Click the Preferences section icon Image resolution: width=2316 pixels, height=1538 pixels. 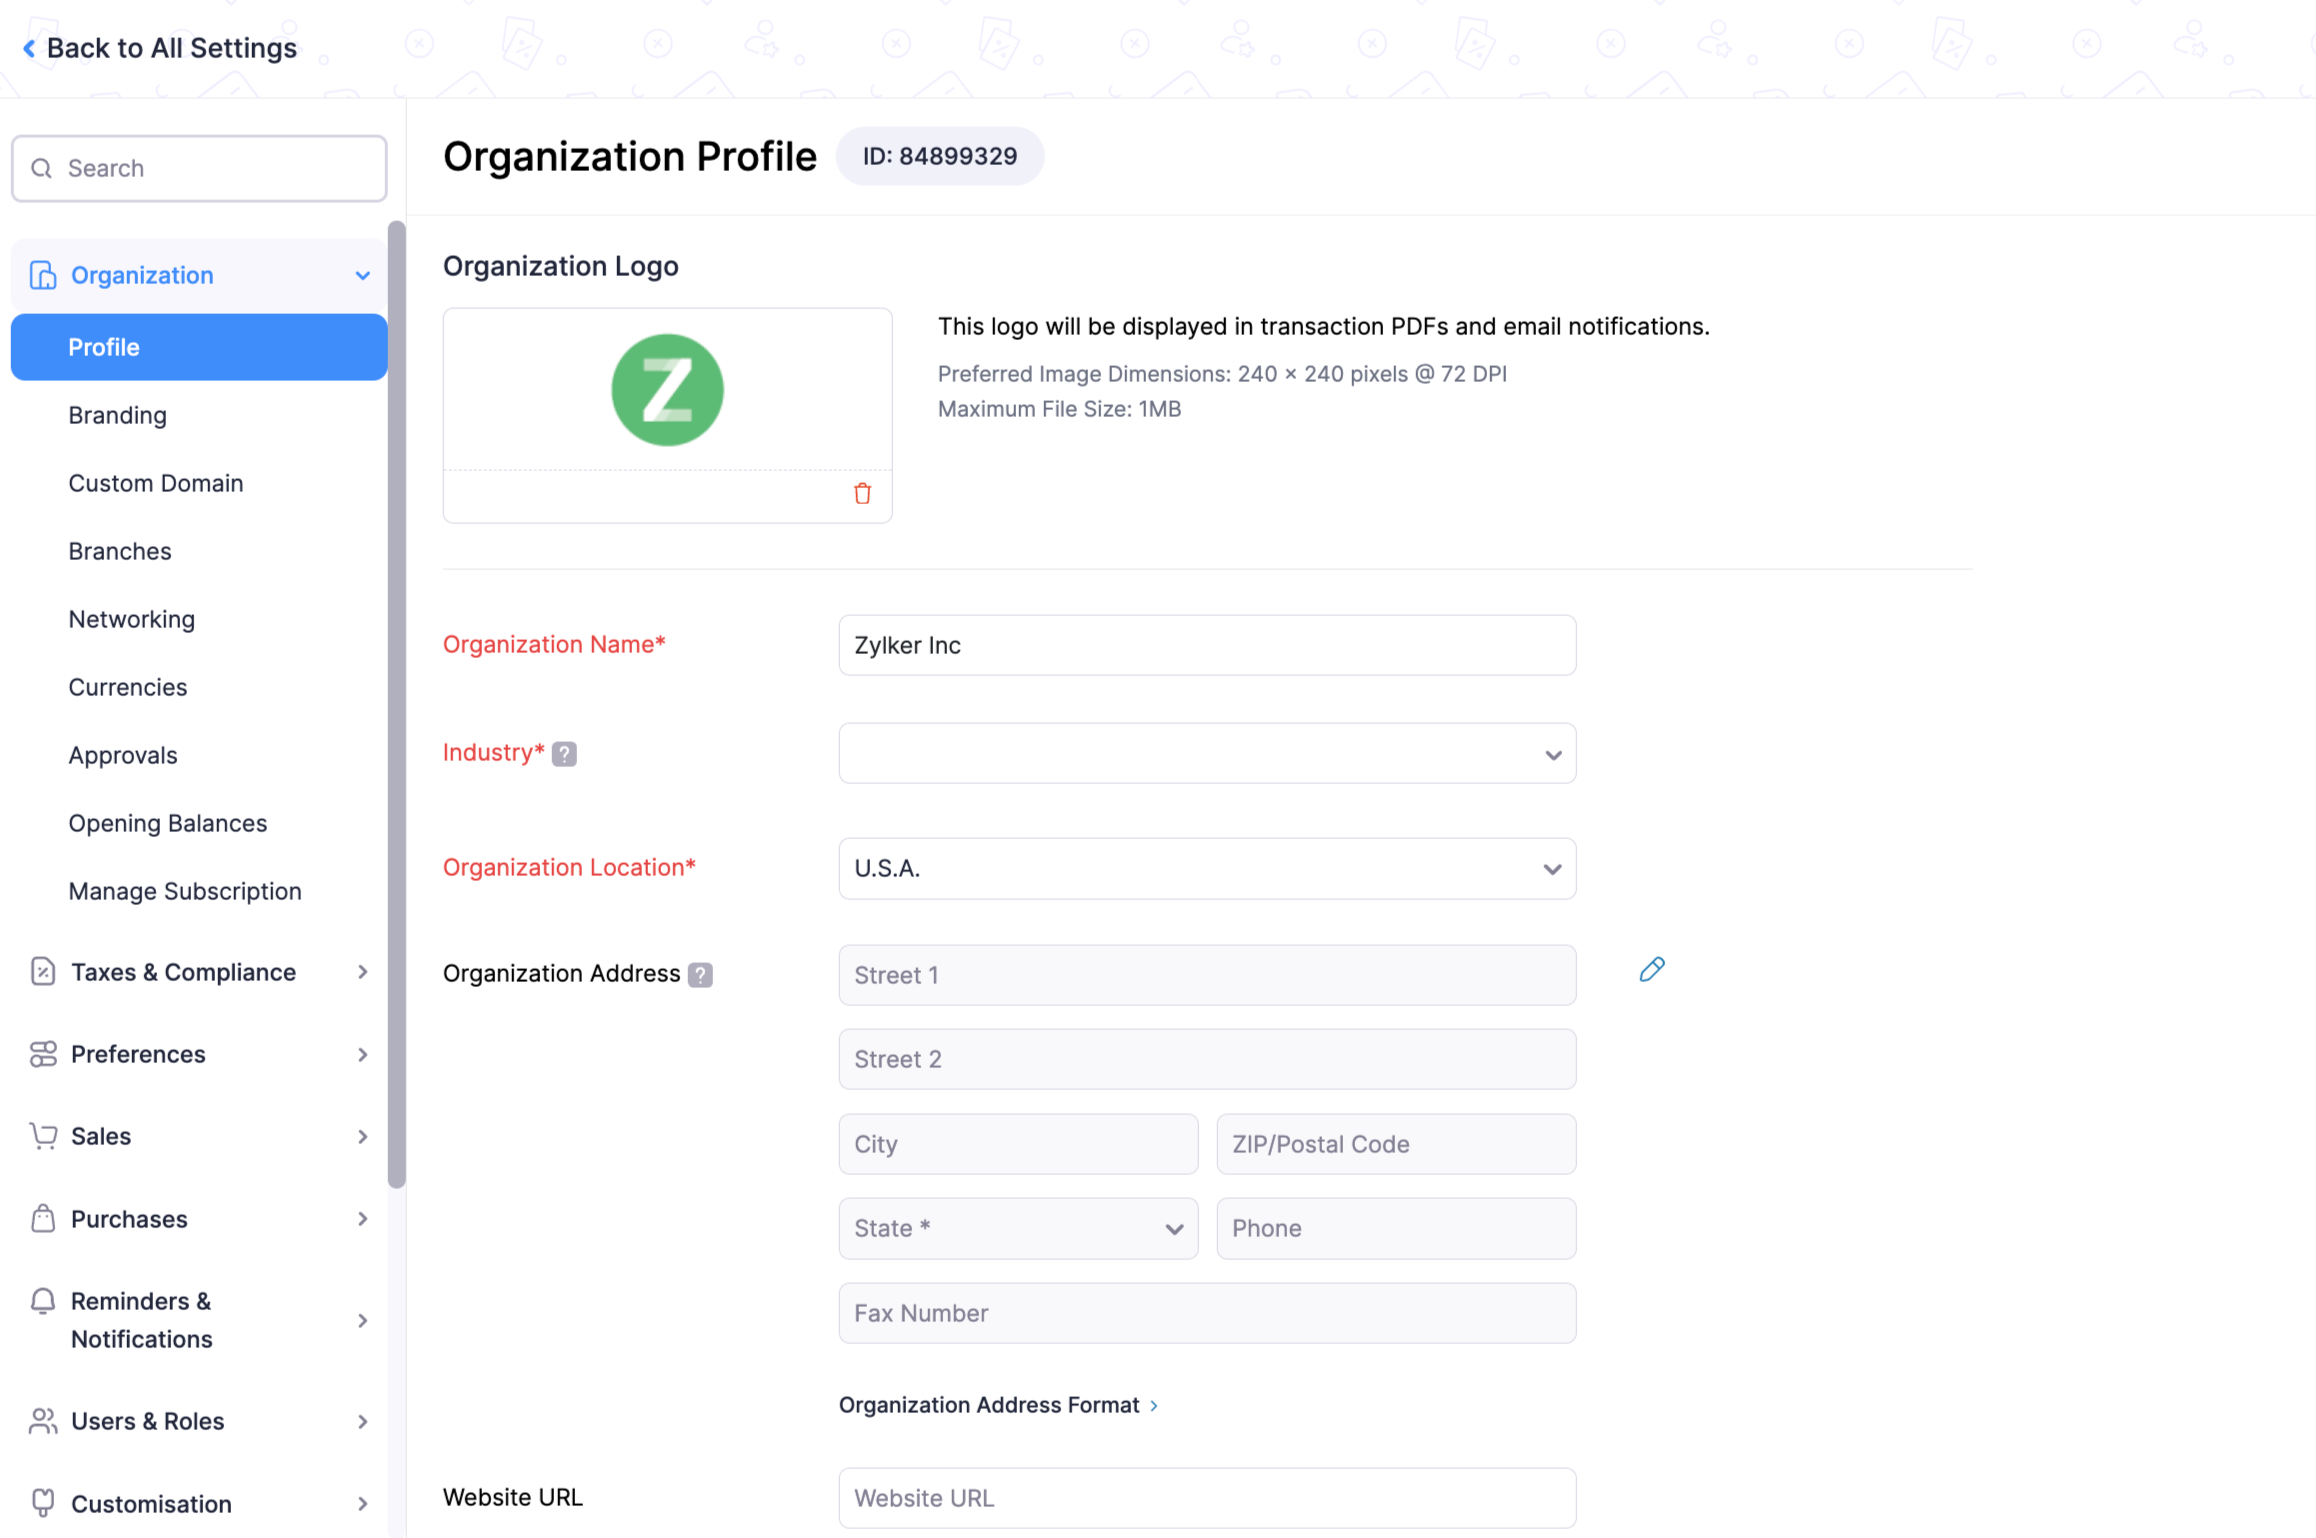pos(41,1052)
